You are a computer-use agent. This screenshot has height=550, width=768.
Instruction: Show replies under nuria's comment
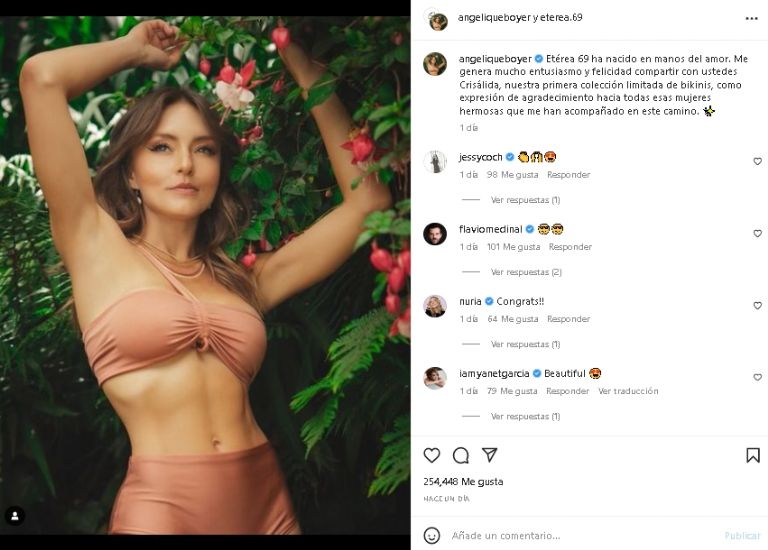coord(525,344)
